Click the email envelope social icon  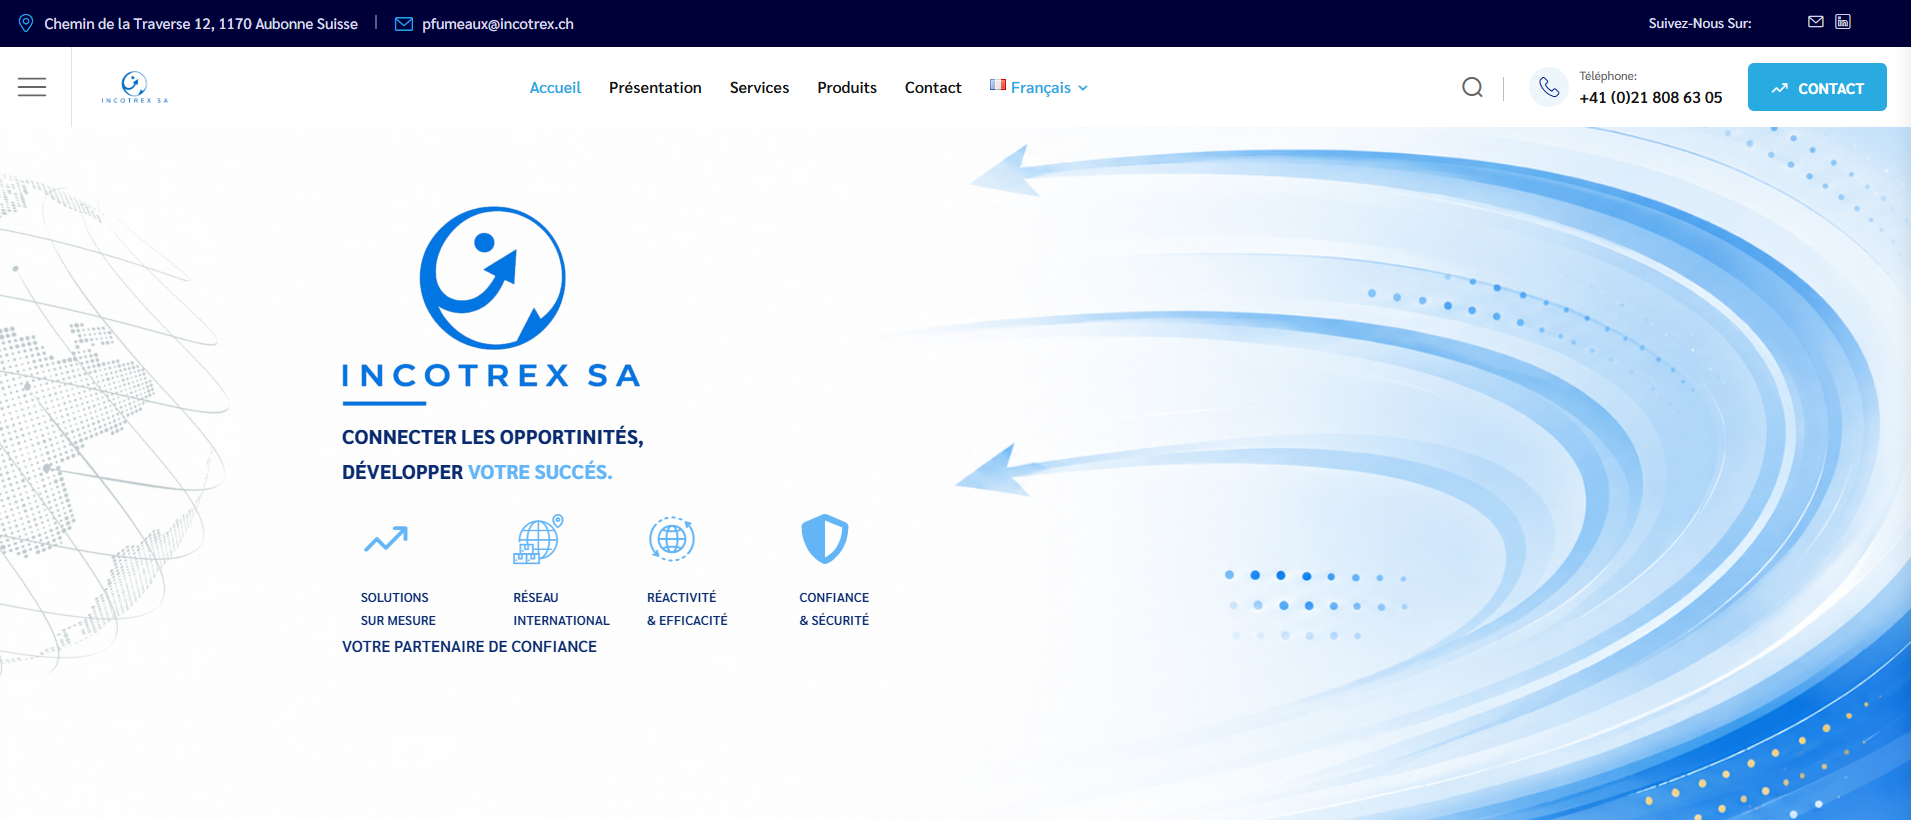tap(1816, 21)
